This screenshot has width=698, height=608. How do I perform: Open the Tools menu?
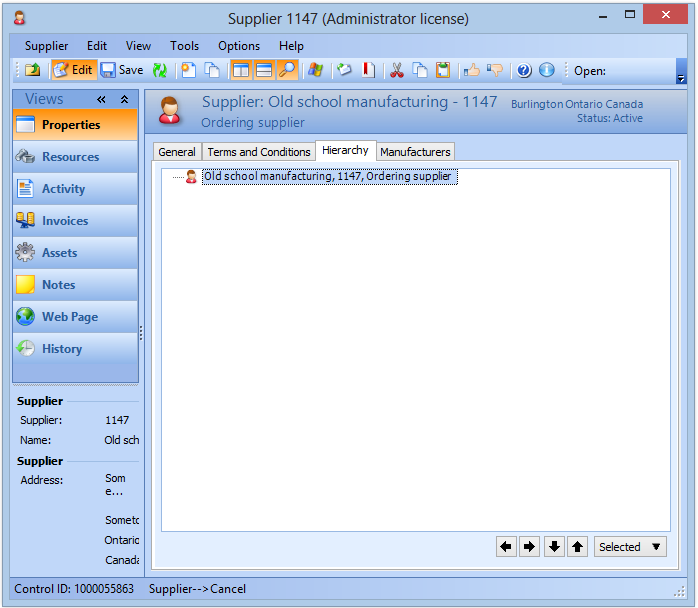point(184,46)
